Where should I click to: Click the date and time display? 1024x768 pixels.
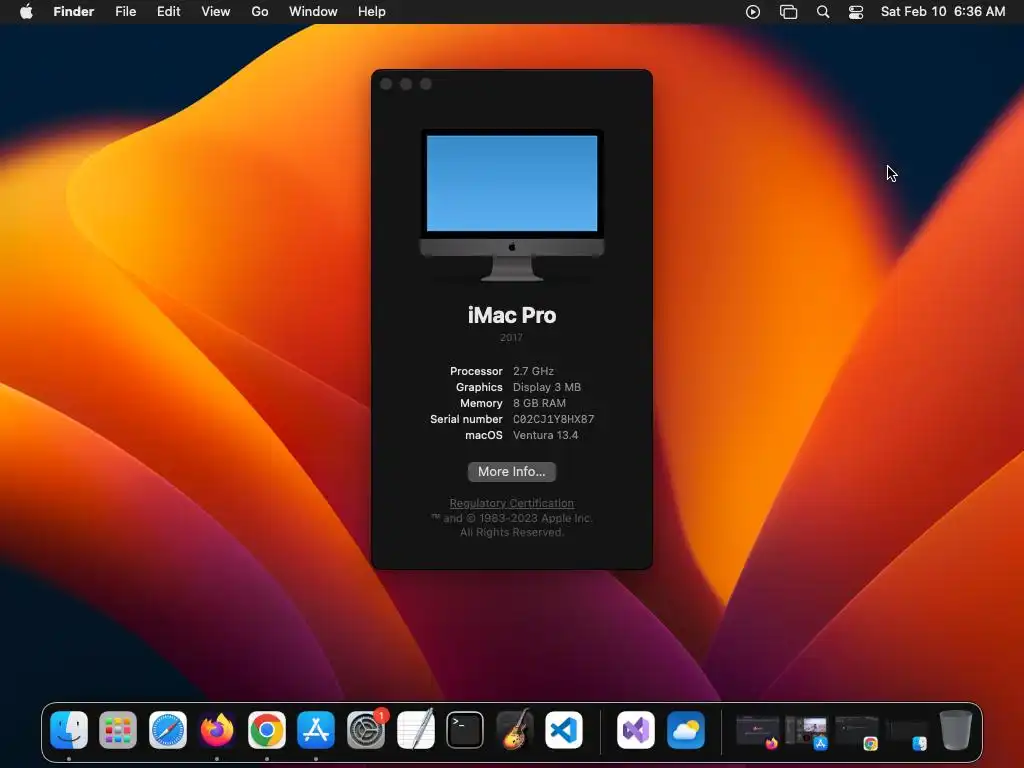pos(943,12)
